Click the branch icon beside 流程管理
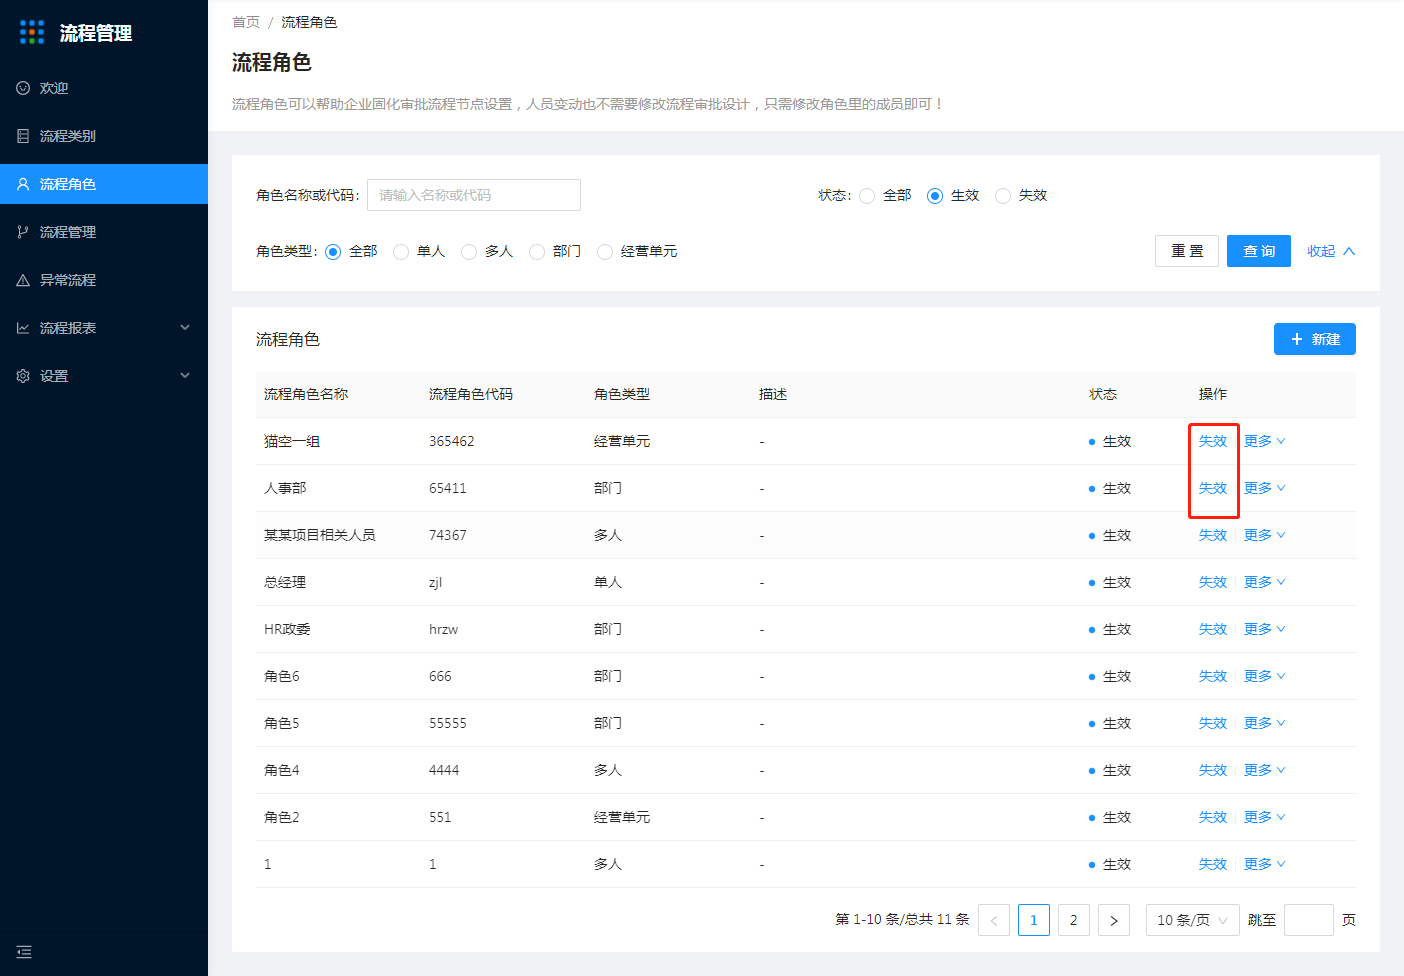The width and height of the screenshot is (1404, 976). click(x=23, y=232)
